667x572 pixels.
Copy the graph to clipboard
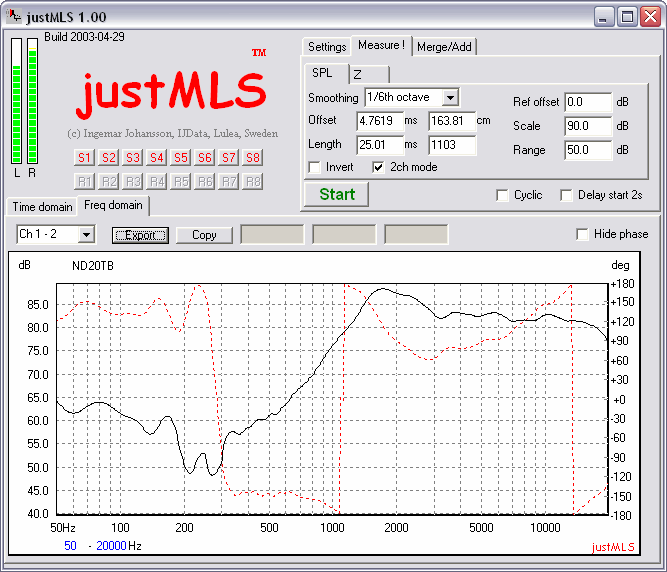(204, 235)
